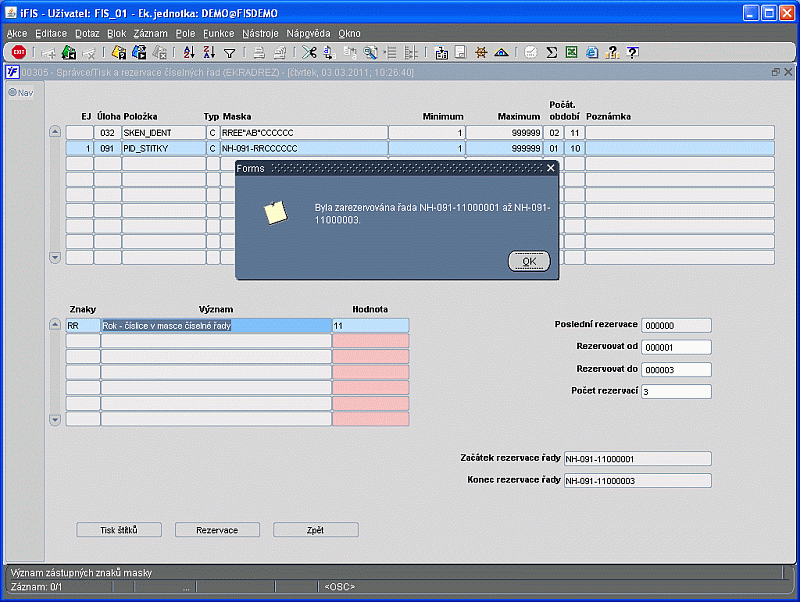The width and height of the screenshot is (800, 602).
Task: Click the 'Rok - číslice v masce číselné řady' cell
Action: (216, 325)
